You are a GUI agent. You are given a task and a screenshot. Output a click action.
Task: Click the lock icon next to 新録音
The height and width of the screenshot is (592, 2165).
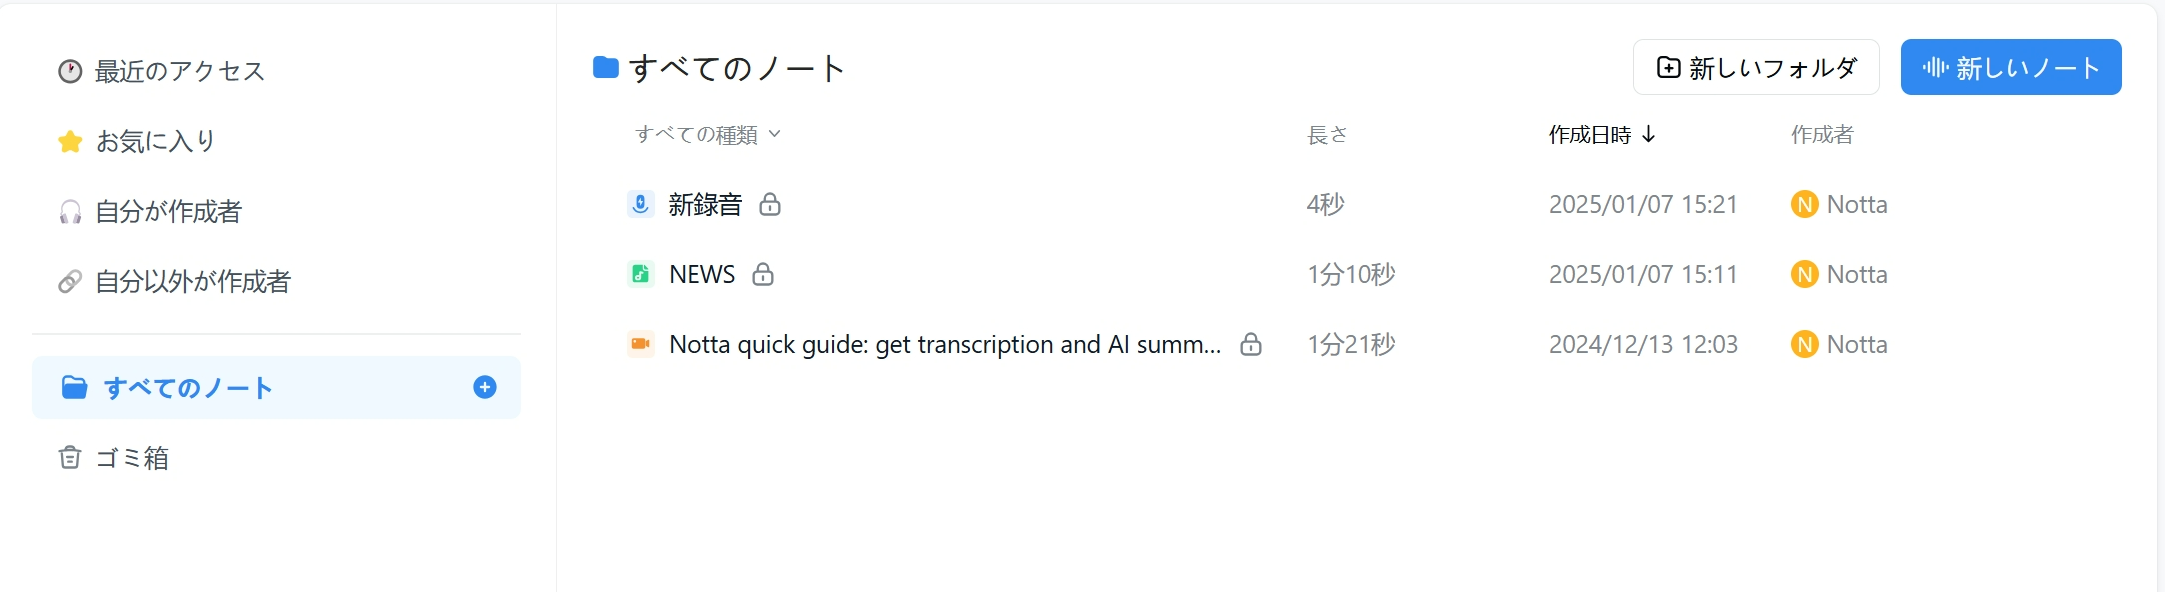click(x=770, y=204)
